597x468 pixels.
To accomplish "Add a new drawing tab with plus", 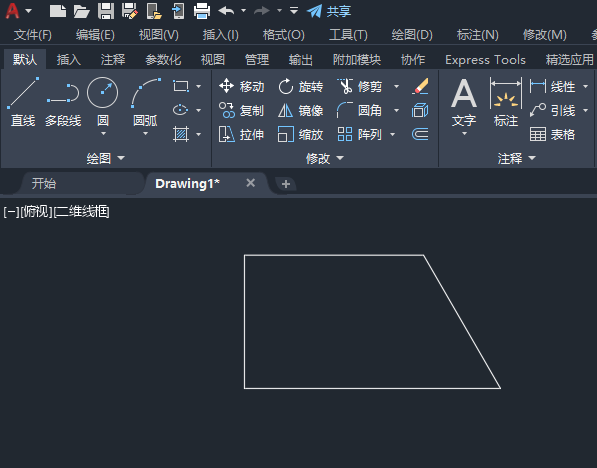I will click(x=286, y=184).
